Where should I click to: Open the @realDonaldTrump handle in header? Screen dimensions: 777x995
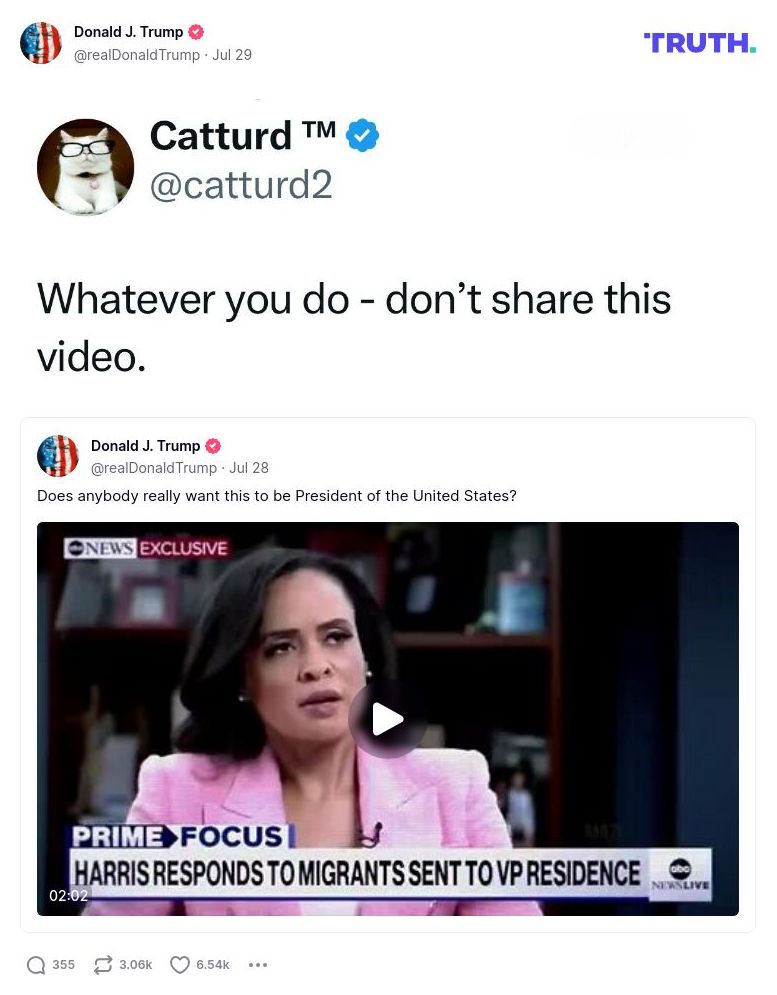[x=137, y=55]
